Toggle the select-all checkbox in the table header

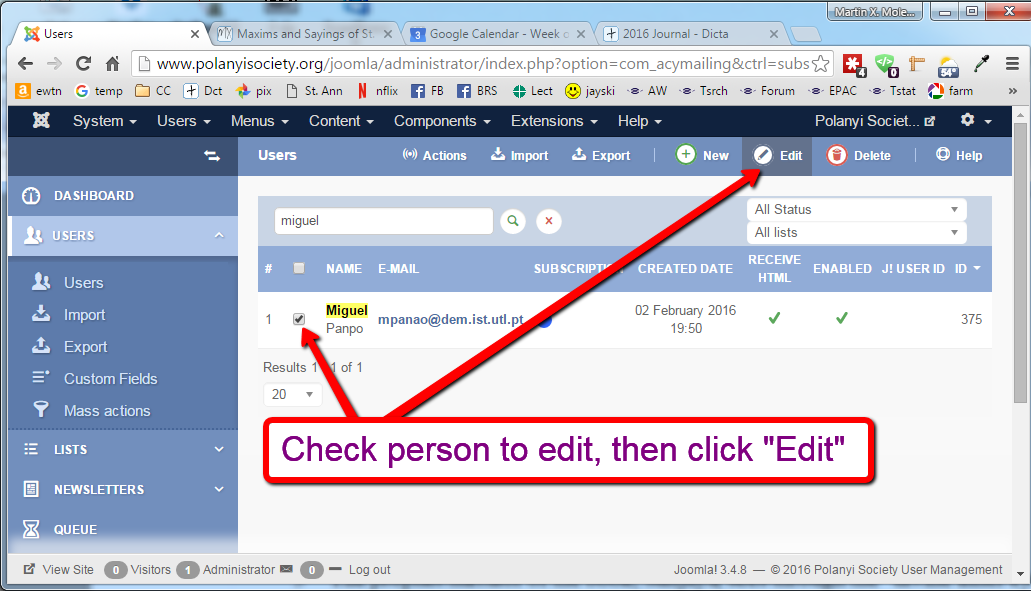pyautogui.click(x=299, y=268)
